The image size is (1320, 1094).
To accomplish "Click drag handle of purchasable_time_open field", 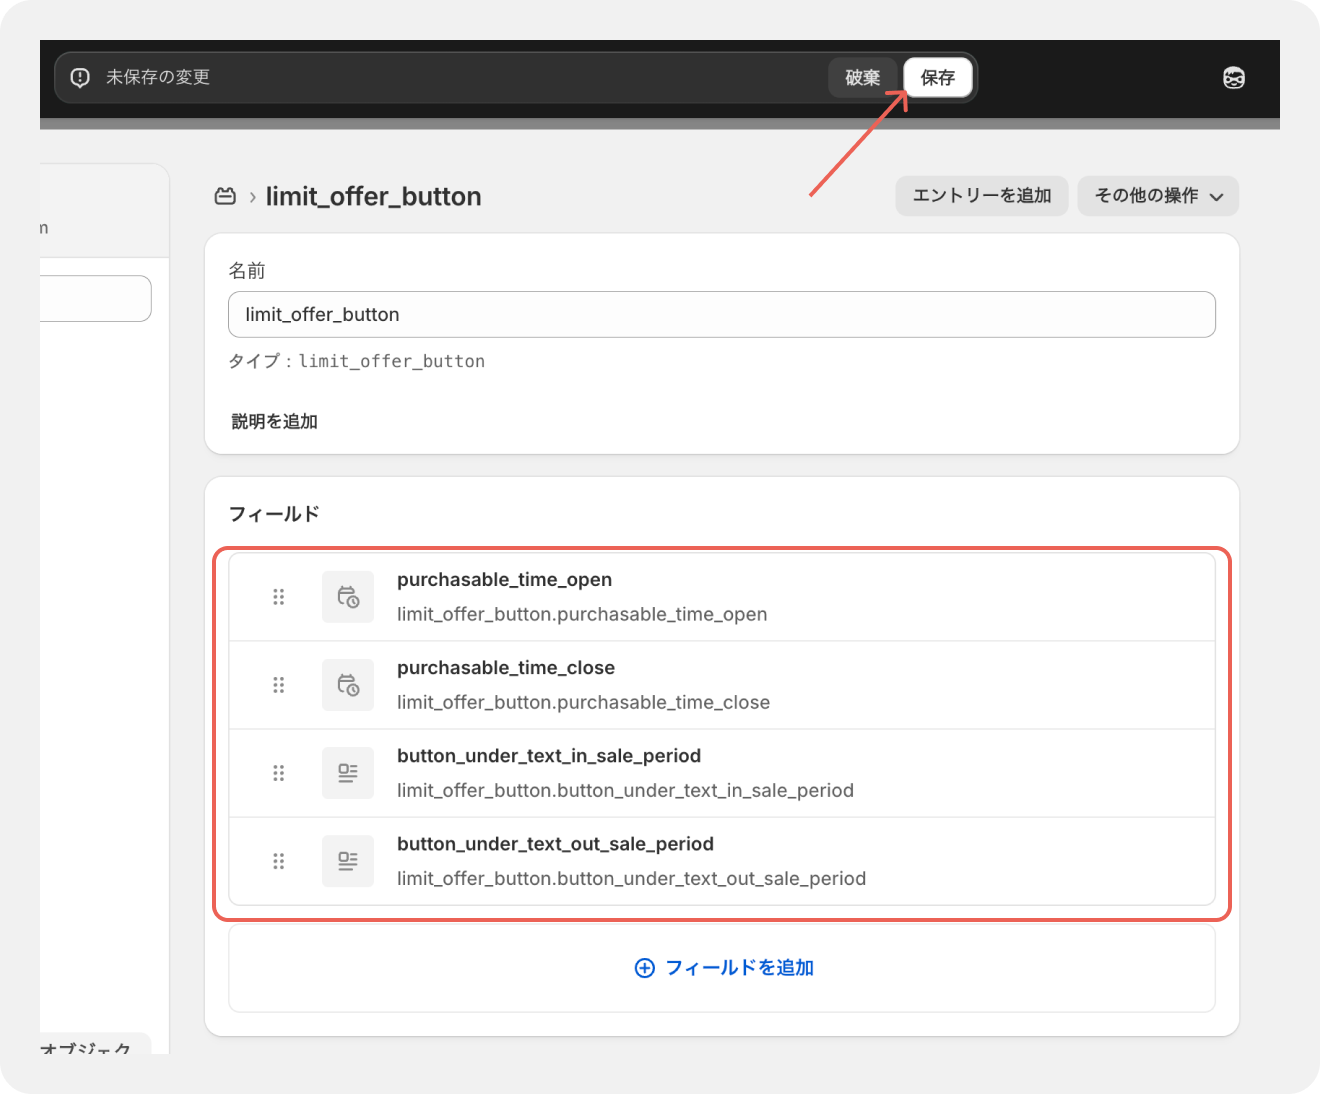I will point(279,597).
